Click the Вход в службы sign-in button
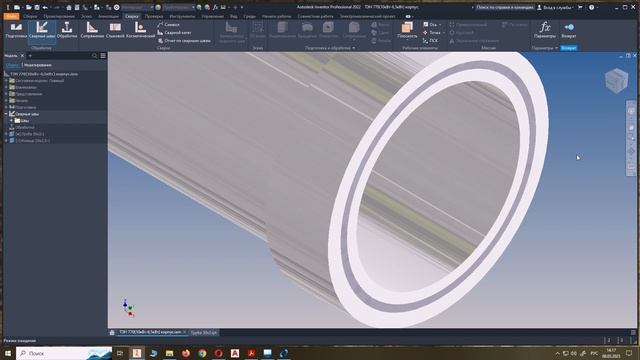The image size is (640, 360). tap(555, 7)
